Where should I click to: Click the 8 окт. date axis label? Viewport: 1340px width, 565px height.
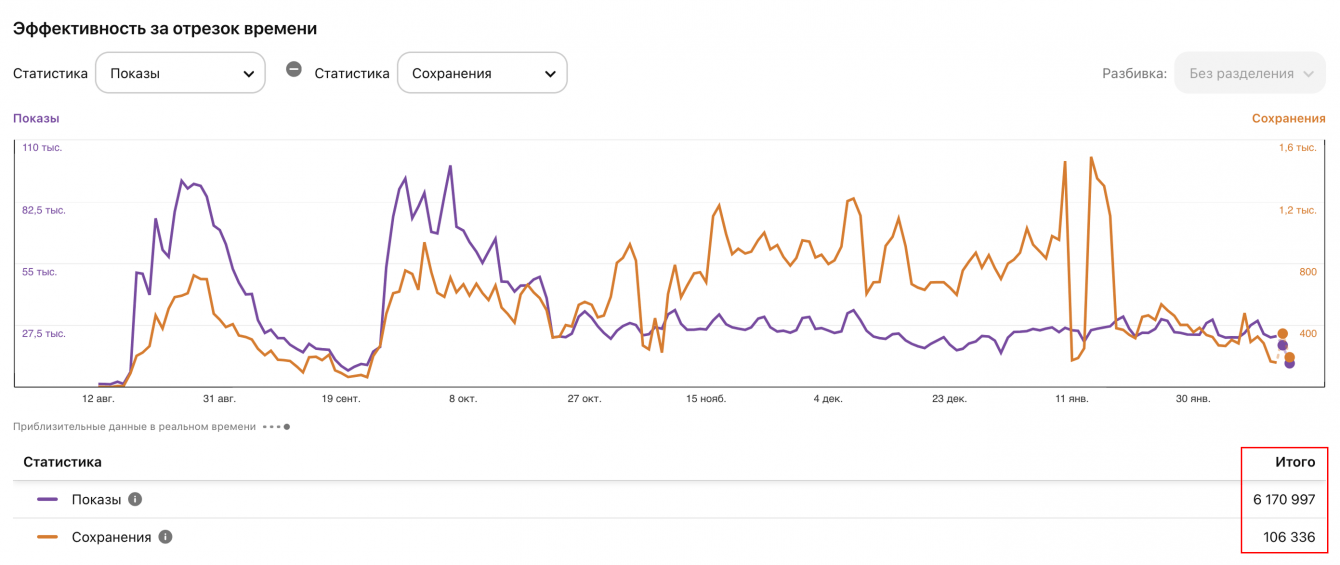pyautogui.click(x=462, y=398)
